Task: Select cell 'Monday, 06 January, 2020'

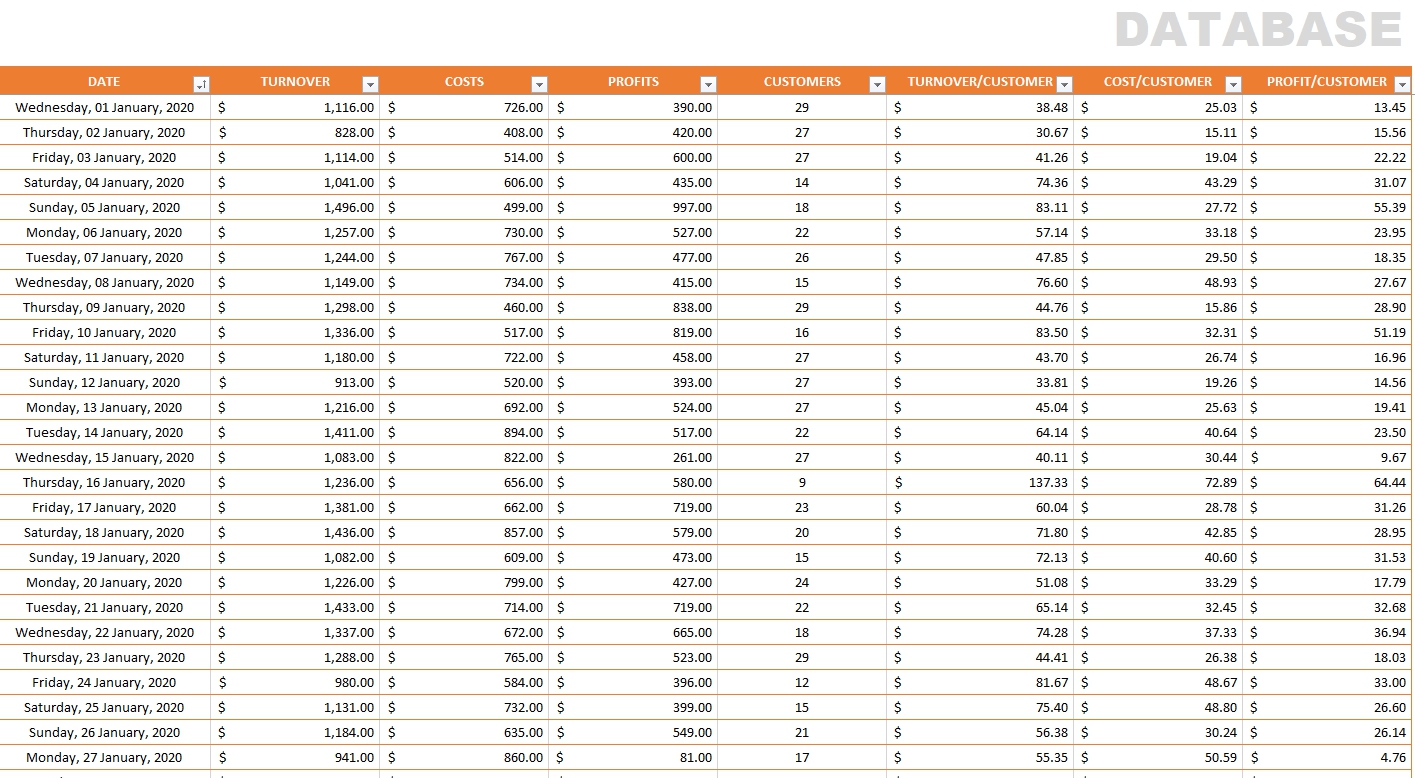Action: tap(105, 232)
